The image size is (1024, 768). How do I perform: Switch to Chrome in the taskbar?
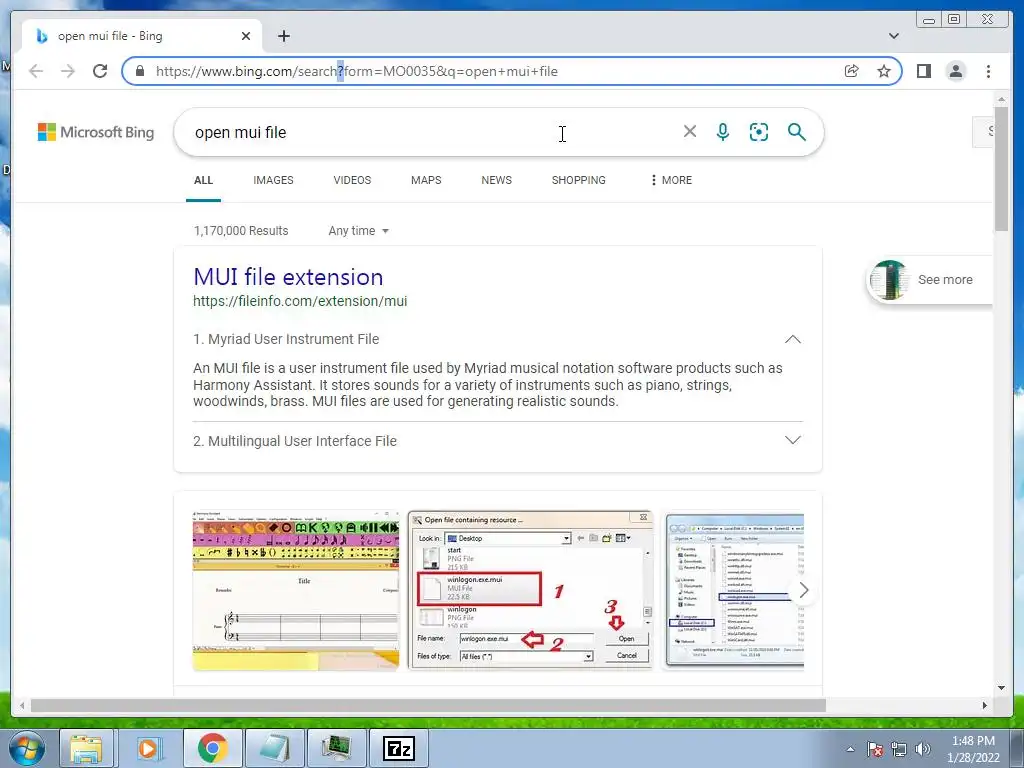pyautogui.click(x=212, y=748)
